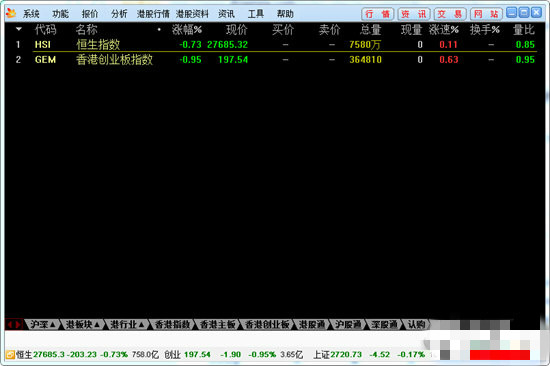The height and width of the screenshot is (366, 550).
Task: Sort by 总量 column header
Action: [371, 30]
